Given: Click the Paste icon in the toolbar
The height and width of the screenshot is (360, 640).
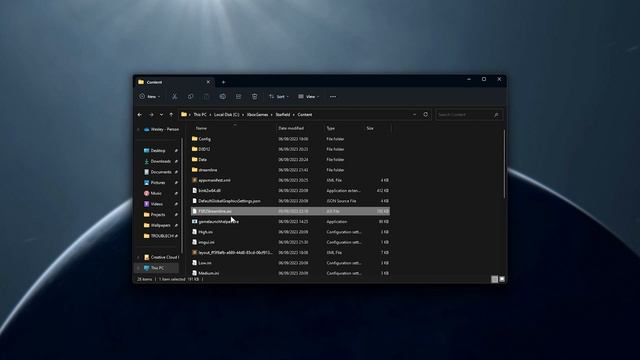Looking at the screenshot, I should pos(206,97).
